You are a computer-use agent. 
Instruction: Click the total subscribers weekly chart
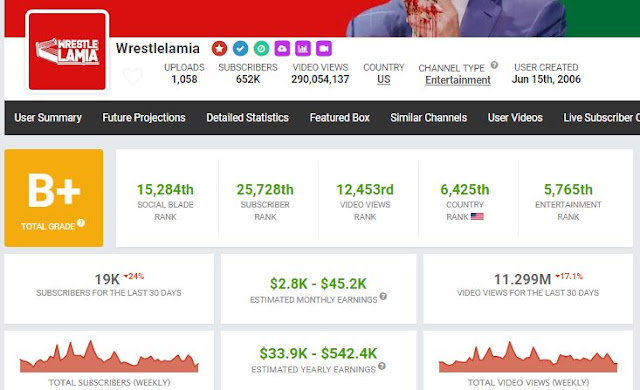[109, 356]
